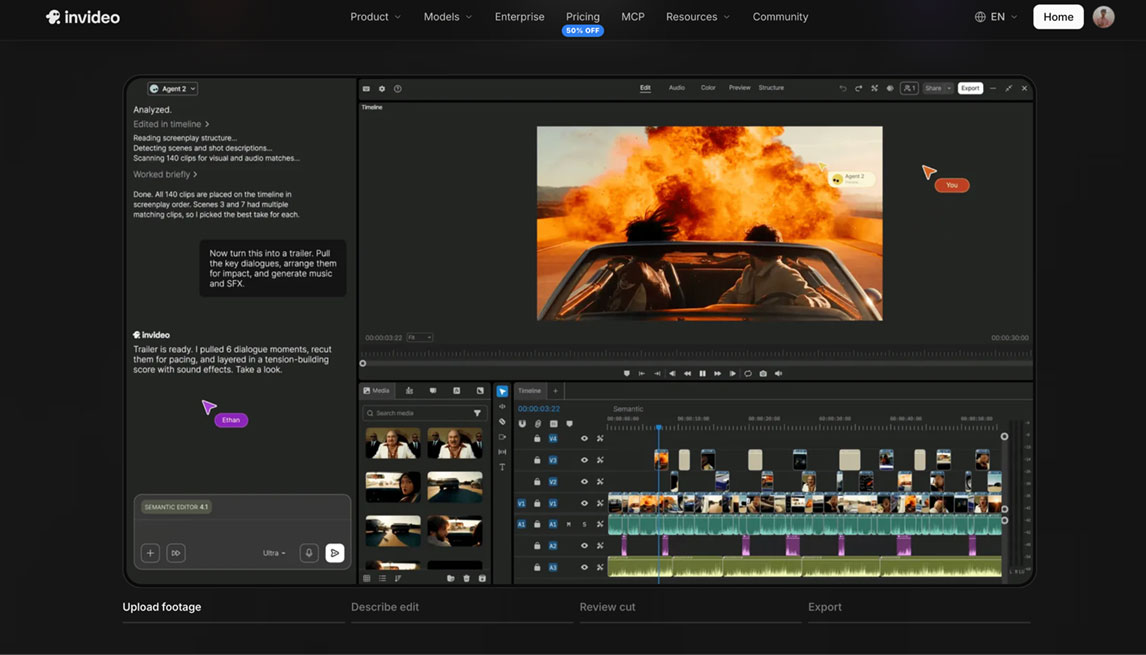Toggle the lock on track V4
Image resolution: width=1146 pixels, height=655 pixels.
[x=537, y=439]
